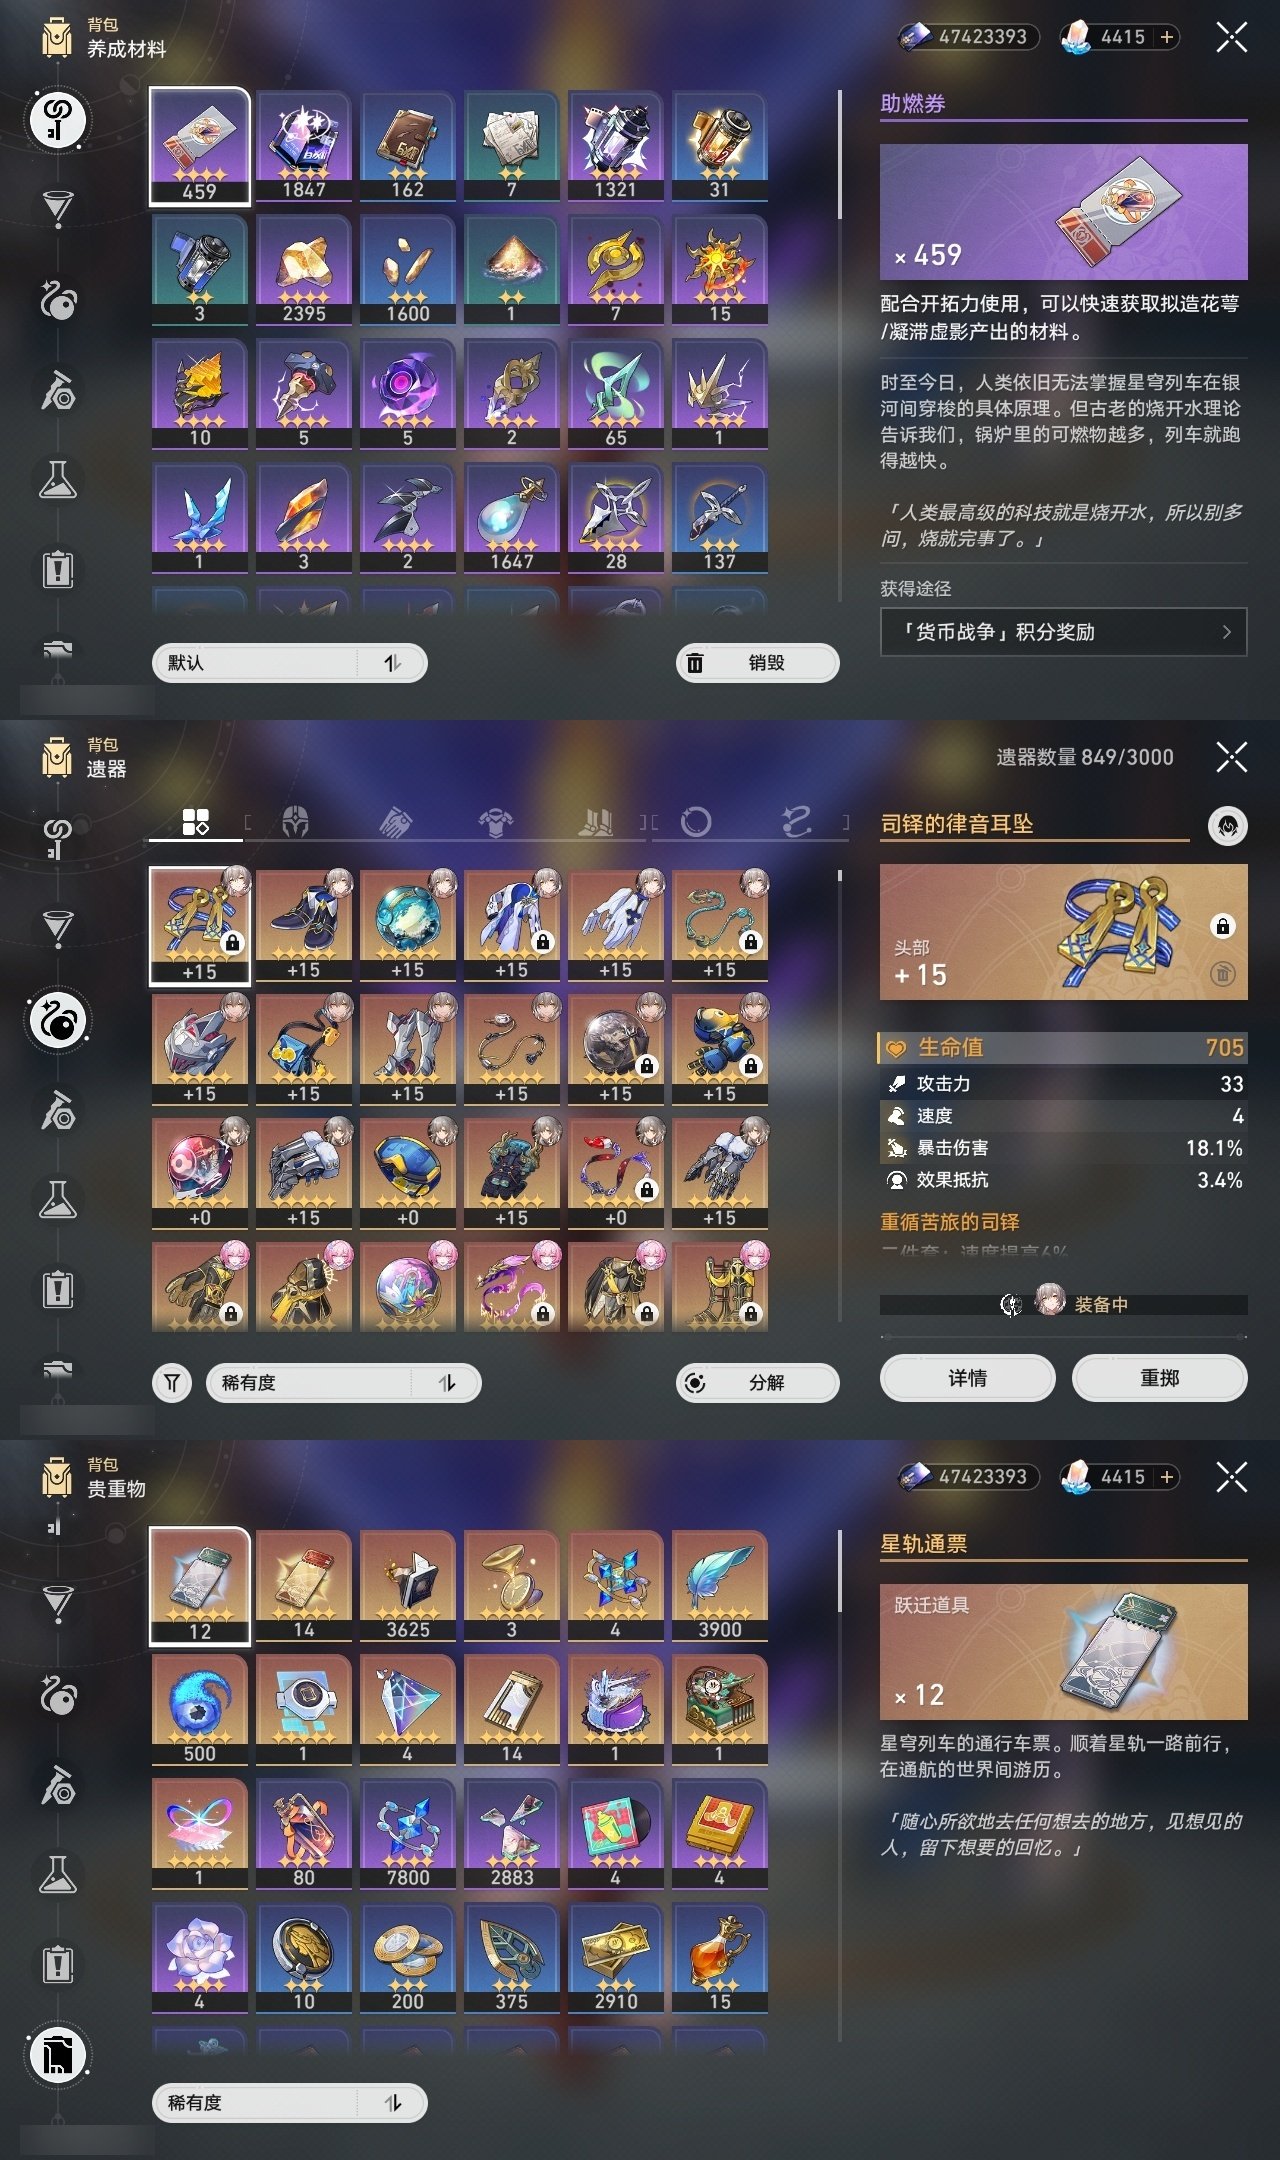Toggle discard mark on the selected relic

pyautogui.click(x=1222, y=973)
